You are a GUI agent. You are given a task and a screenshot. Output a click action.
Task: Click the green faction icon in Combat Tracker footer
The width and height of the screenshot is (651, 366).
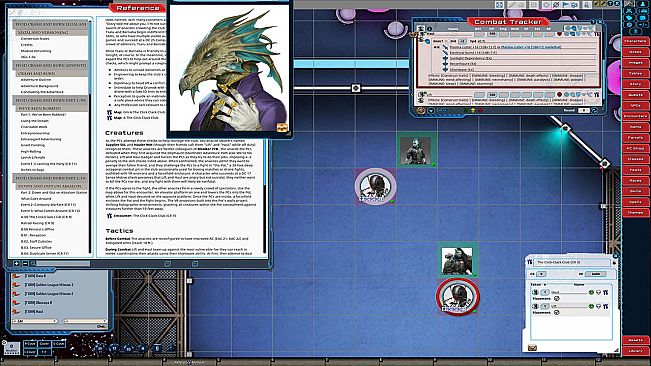466,110
